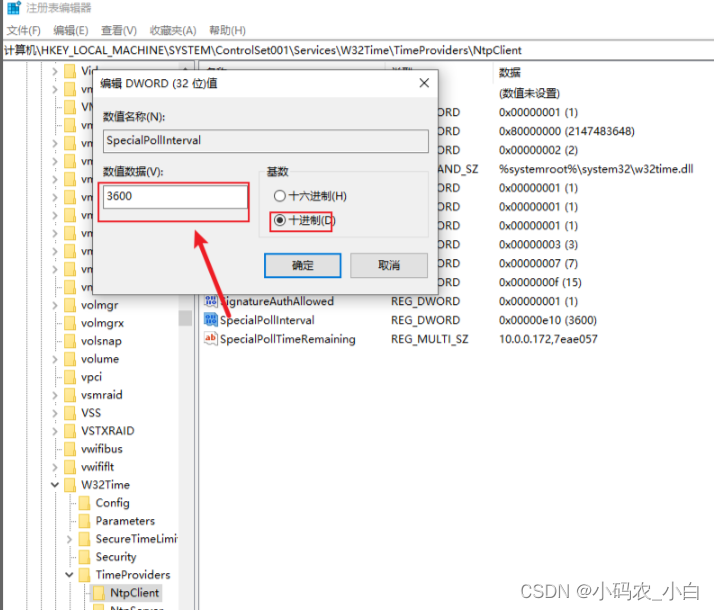This screenshot has height=610, width=714.
Task: Click the 数值数据 field containing 3600
Action: (175, 196)
